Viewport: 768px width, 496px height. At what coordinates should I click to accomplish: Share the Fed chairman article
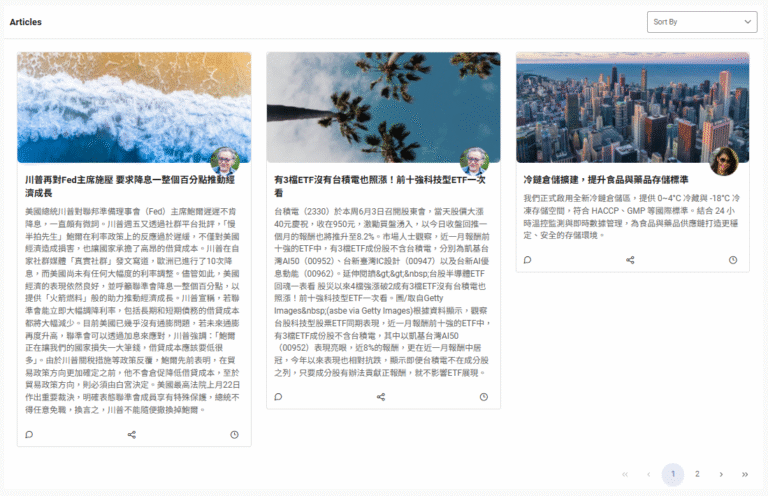(132, 434)
